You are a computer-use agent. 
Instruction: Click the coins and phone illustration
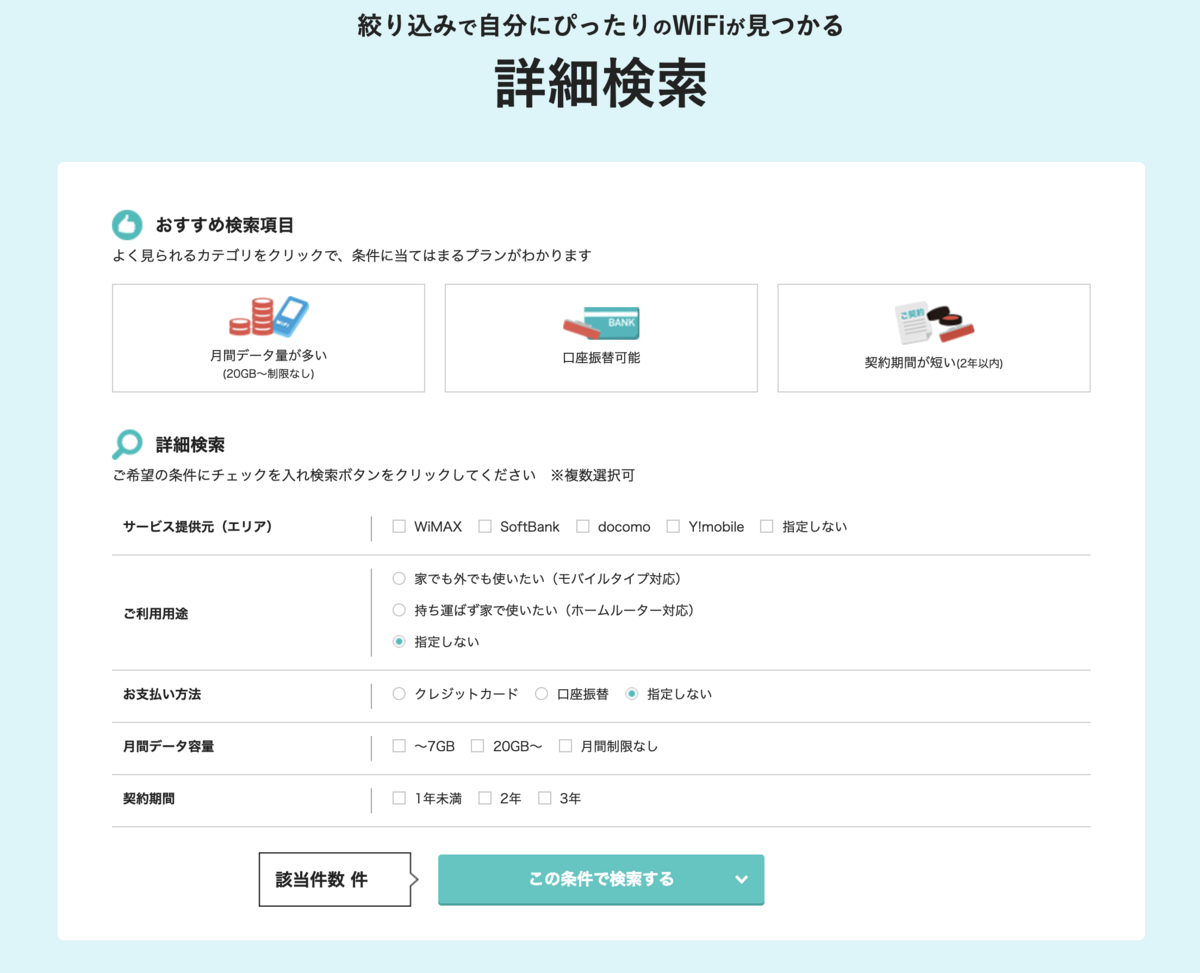[x=268, y=317]
